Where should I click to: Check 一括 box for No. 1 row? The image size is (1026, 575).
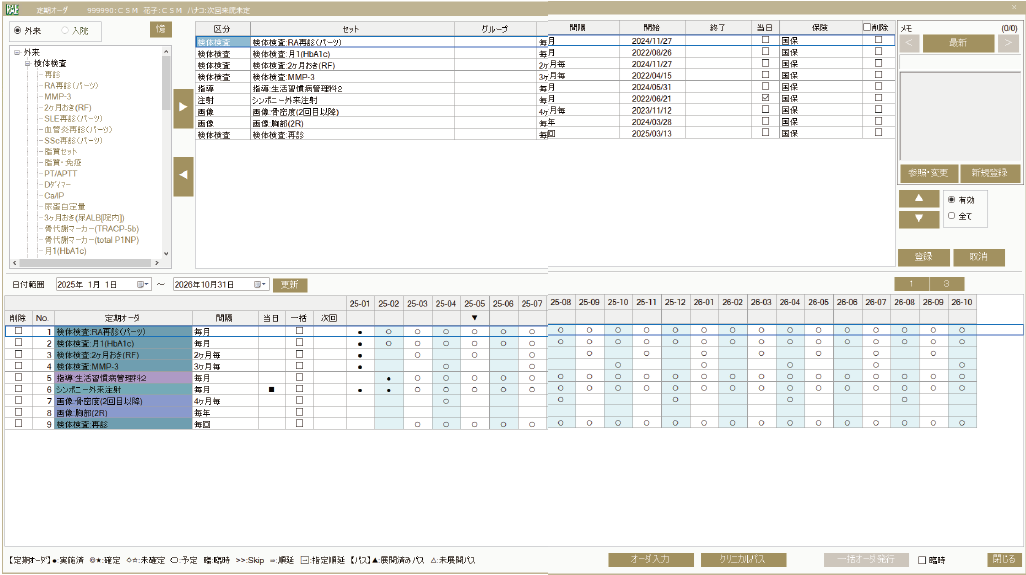(x=299, y=331)
